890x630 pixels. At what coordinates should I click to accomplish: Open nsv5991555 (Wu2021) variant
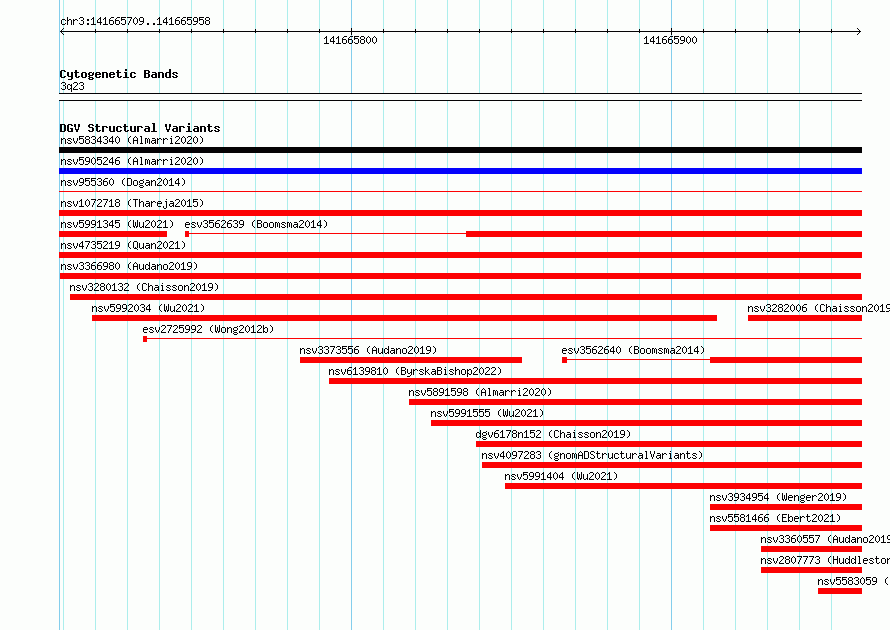click(x=487, y=413)
